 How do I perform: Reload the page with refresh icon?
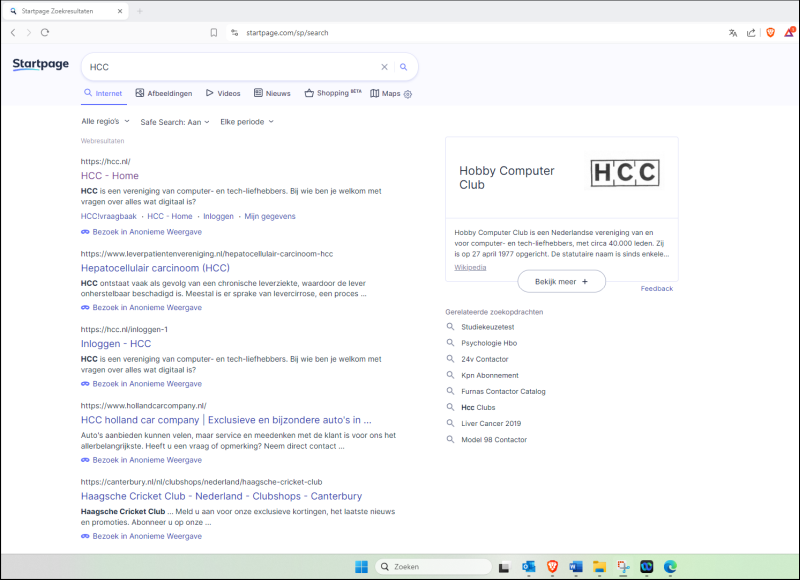point(45,32)
